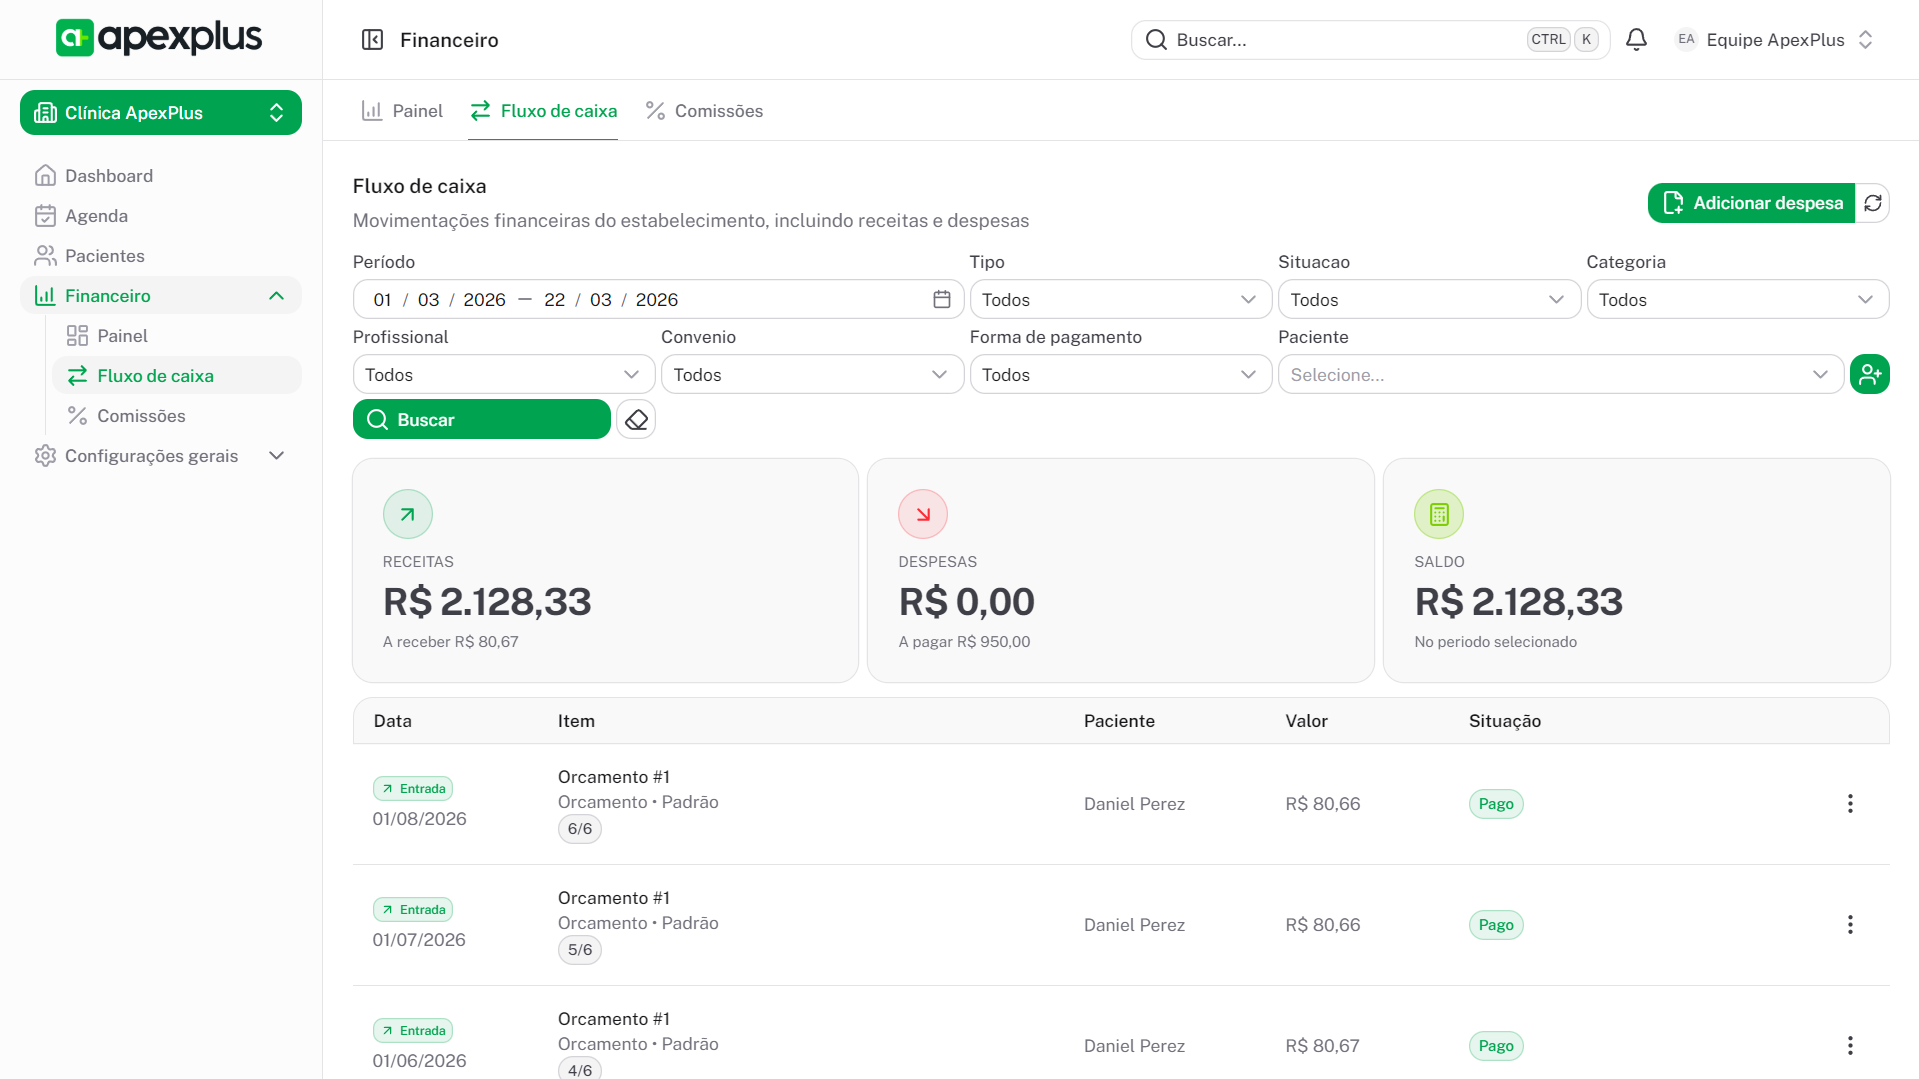Open the Forma de pagamento dropdown
Image resolution: width=1919 pixels, height=1079 pixels.
tap(1119, 375)
